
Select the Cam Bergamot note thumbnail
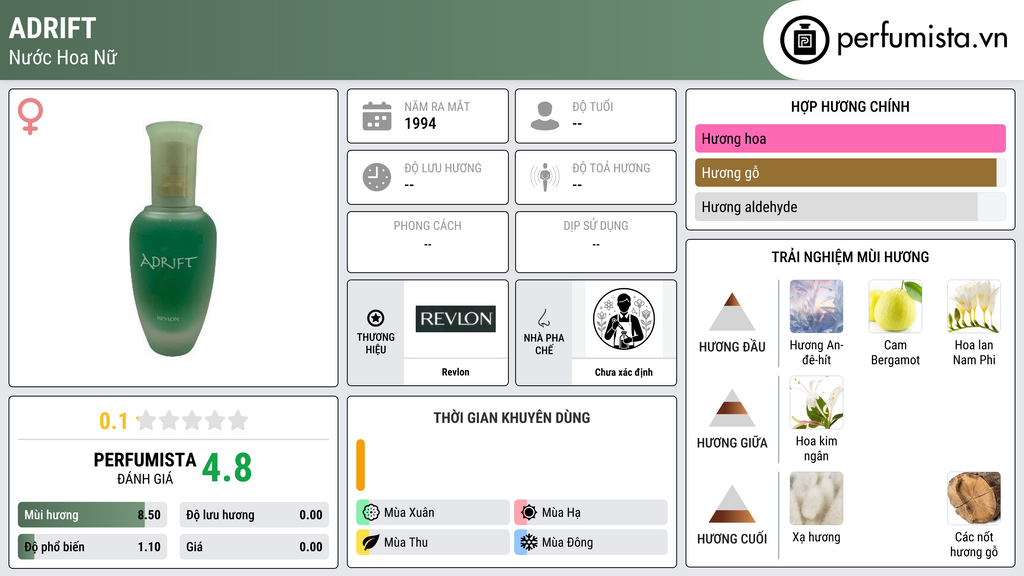(895, 306)
